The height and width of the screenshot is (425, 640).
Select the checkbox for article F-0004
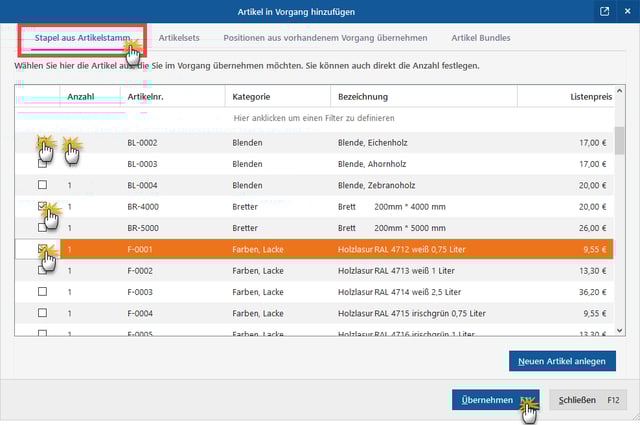pos(42,312)
